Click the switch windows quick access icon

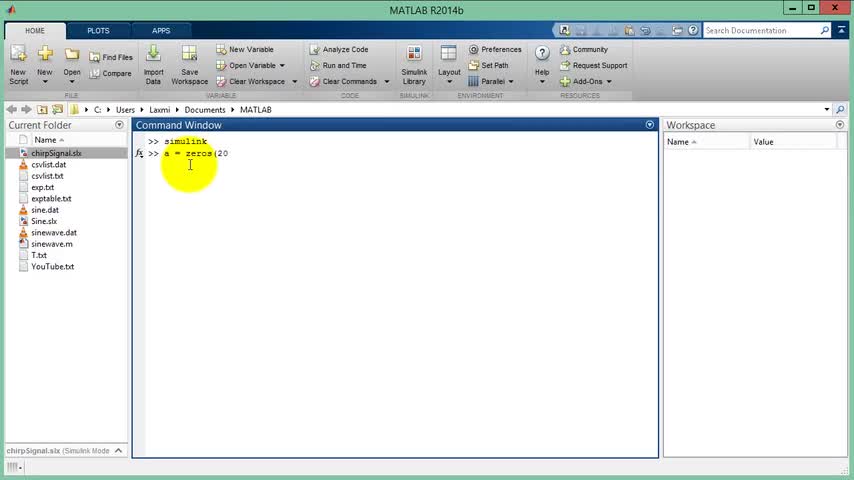click(677, 31)
